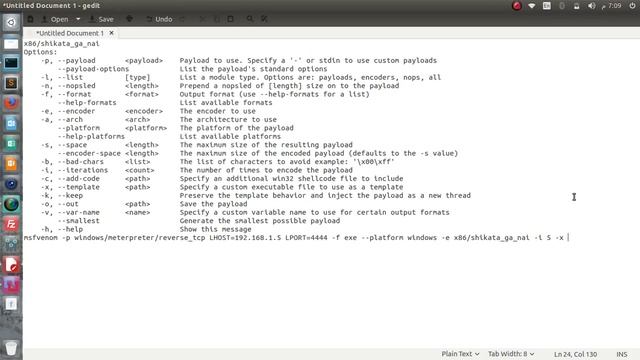Copy selection using the copy icon
This screenshot has height=360, width=640.
pos(217,19)
